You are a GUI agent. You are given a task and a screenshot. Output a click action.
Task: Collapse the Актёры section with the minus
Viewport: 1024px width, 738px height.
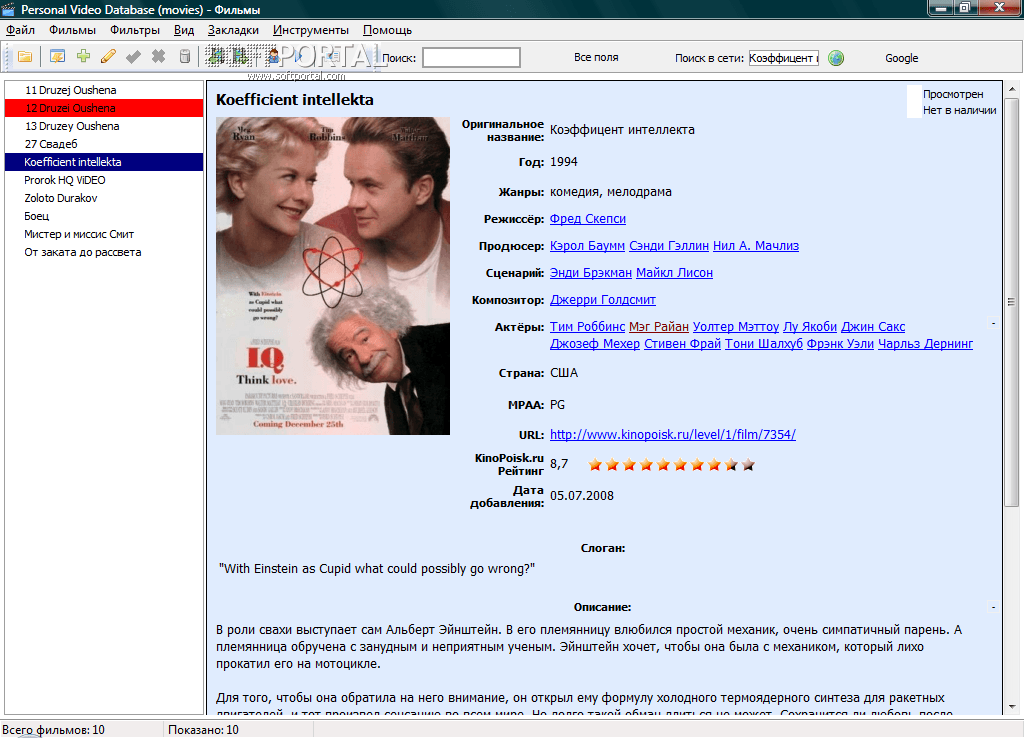pos(993,323)
